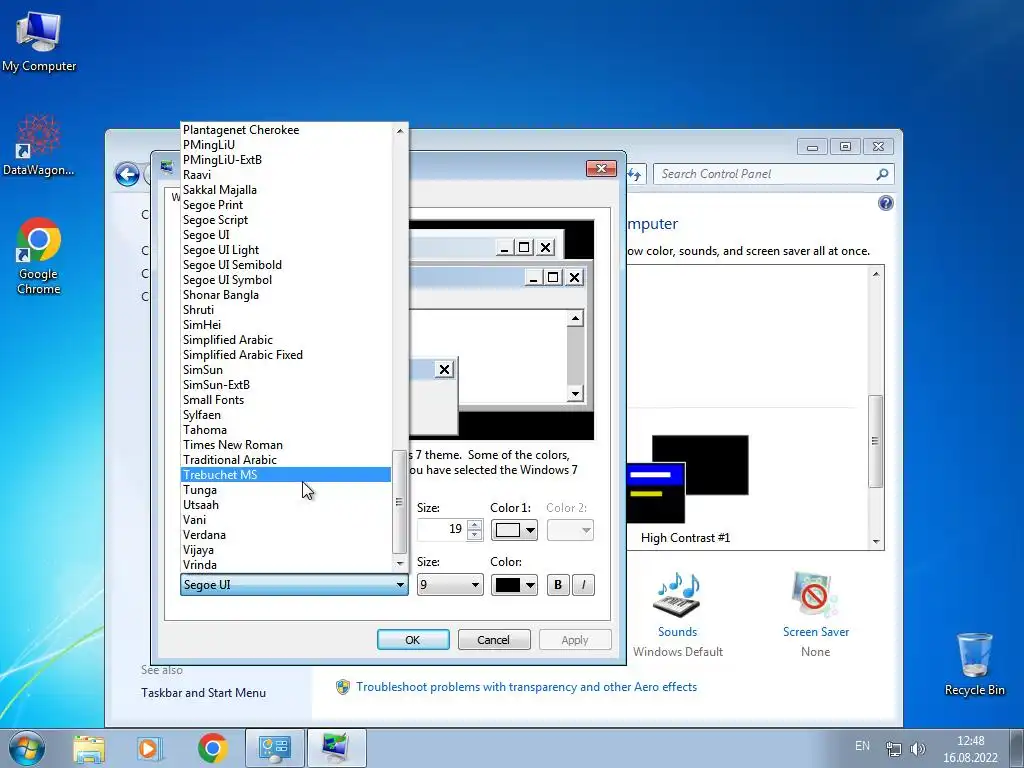1024x768 pixels.
Task: Click the network tray icon
Action: pos(893,748)
